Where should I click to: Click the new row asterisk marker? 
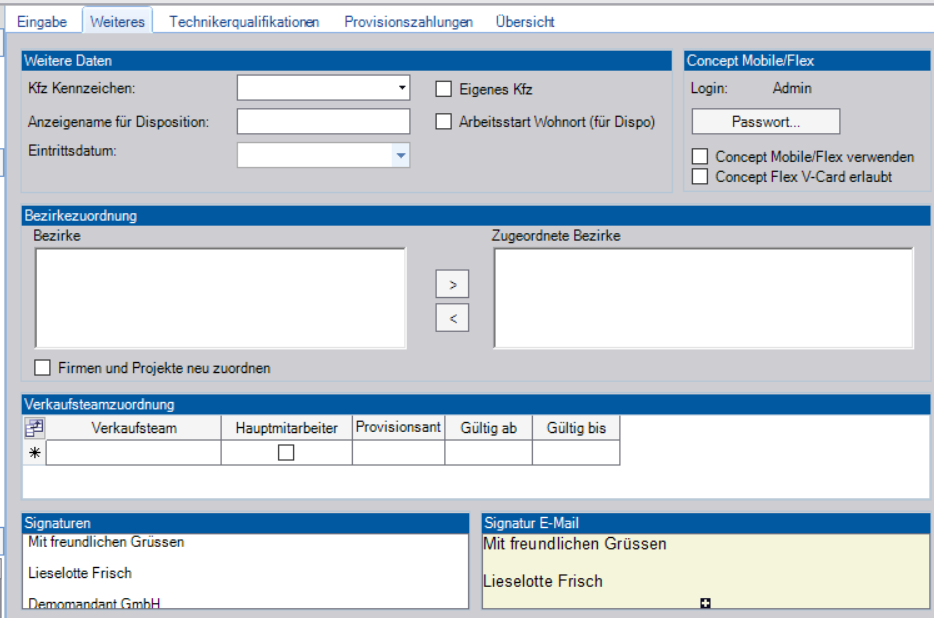[34, 453]
